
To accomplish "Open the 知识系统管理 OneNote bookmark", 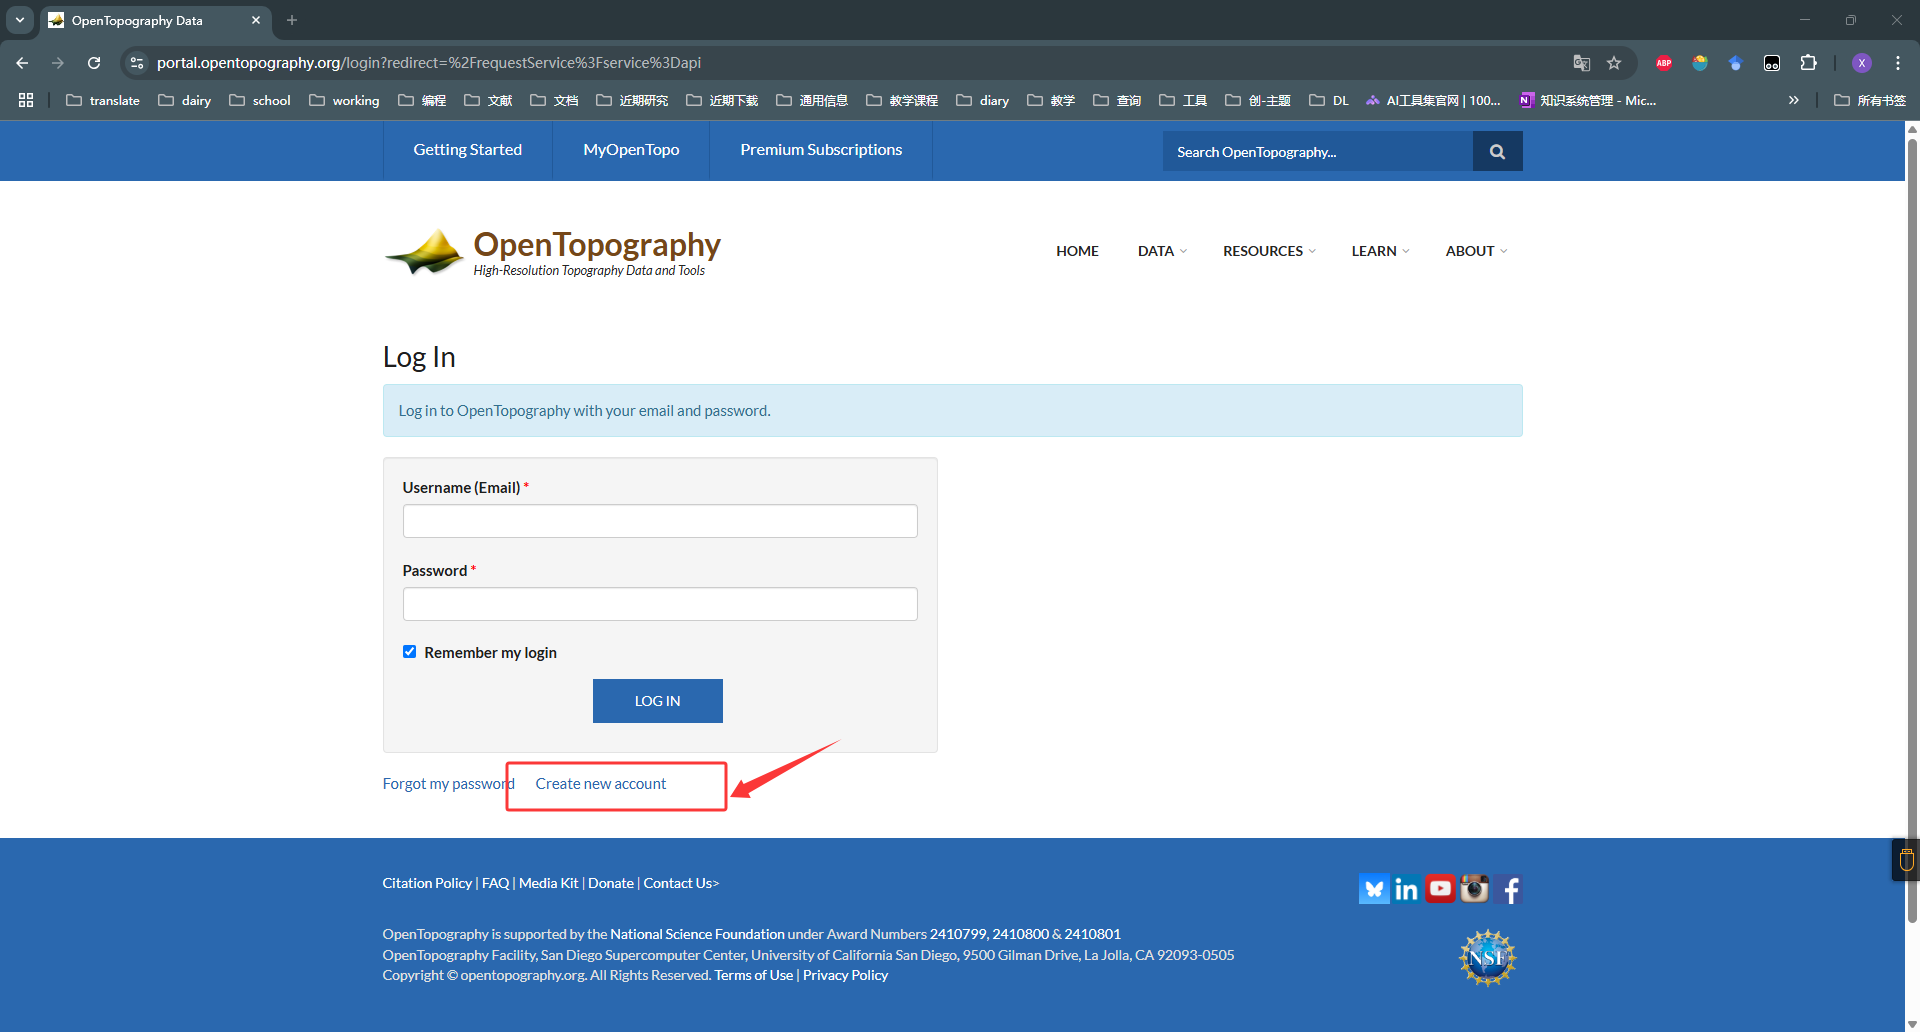I will coord(1587,100).
